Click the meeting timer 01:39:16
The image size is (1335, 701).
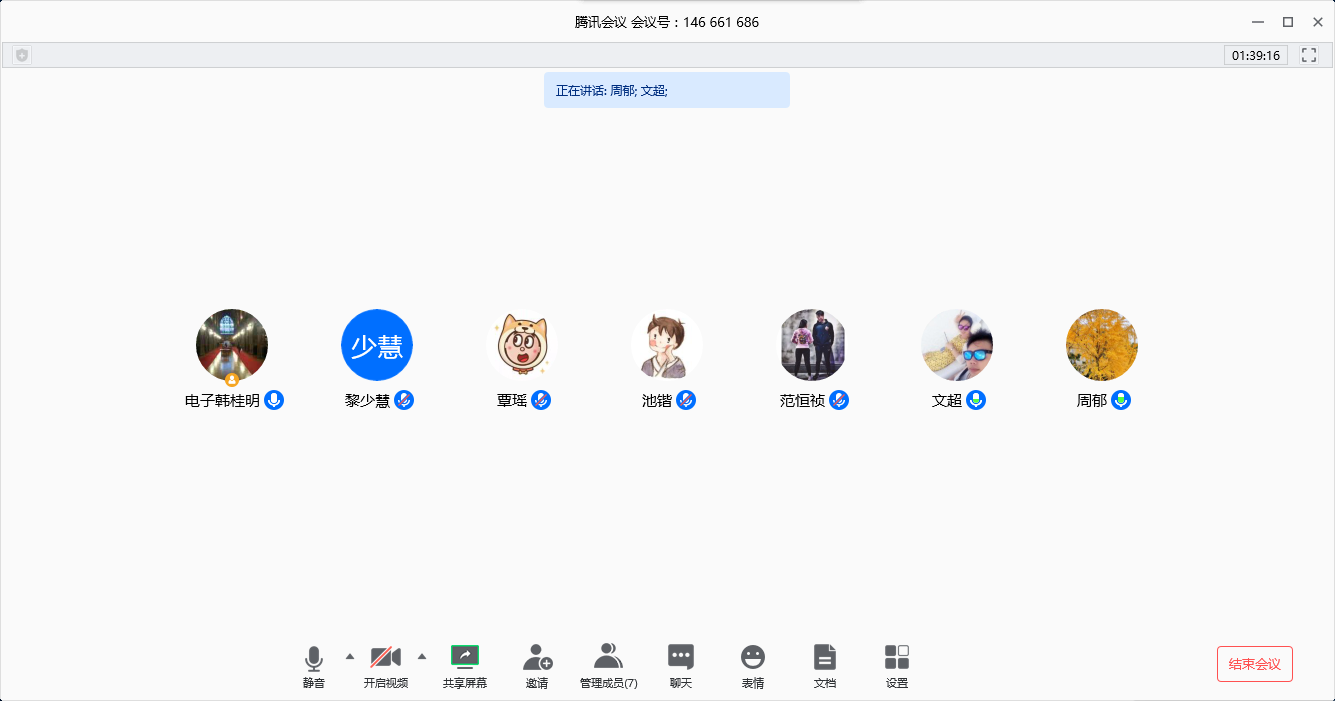click(x=1255, y=56)
